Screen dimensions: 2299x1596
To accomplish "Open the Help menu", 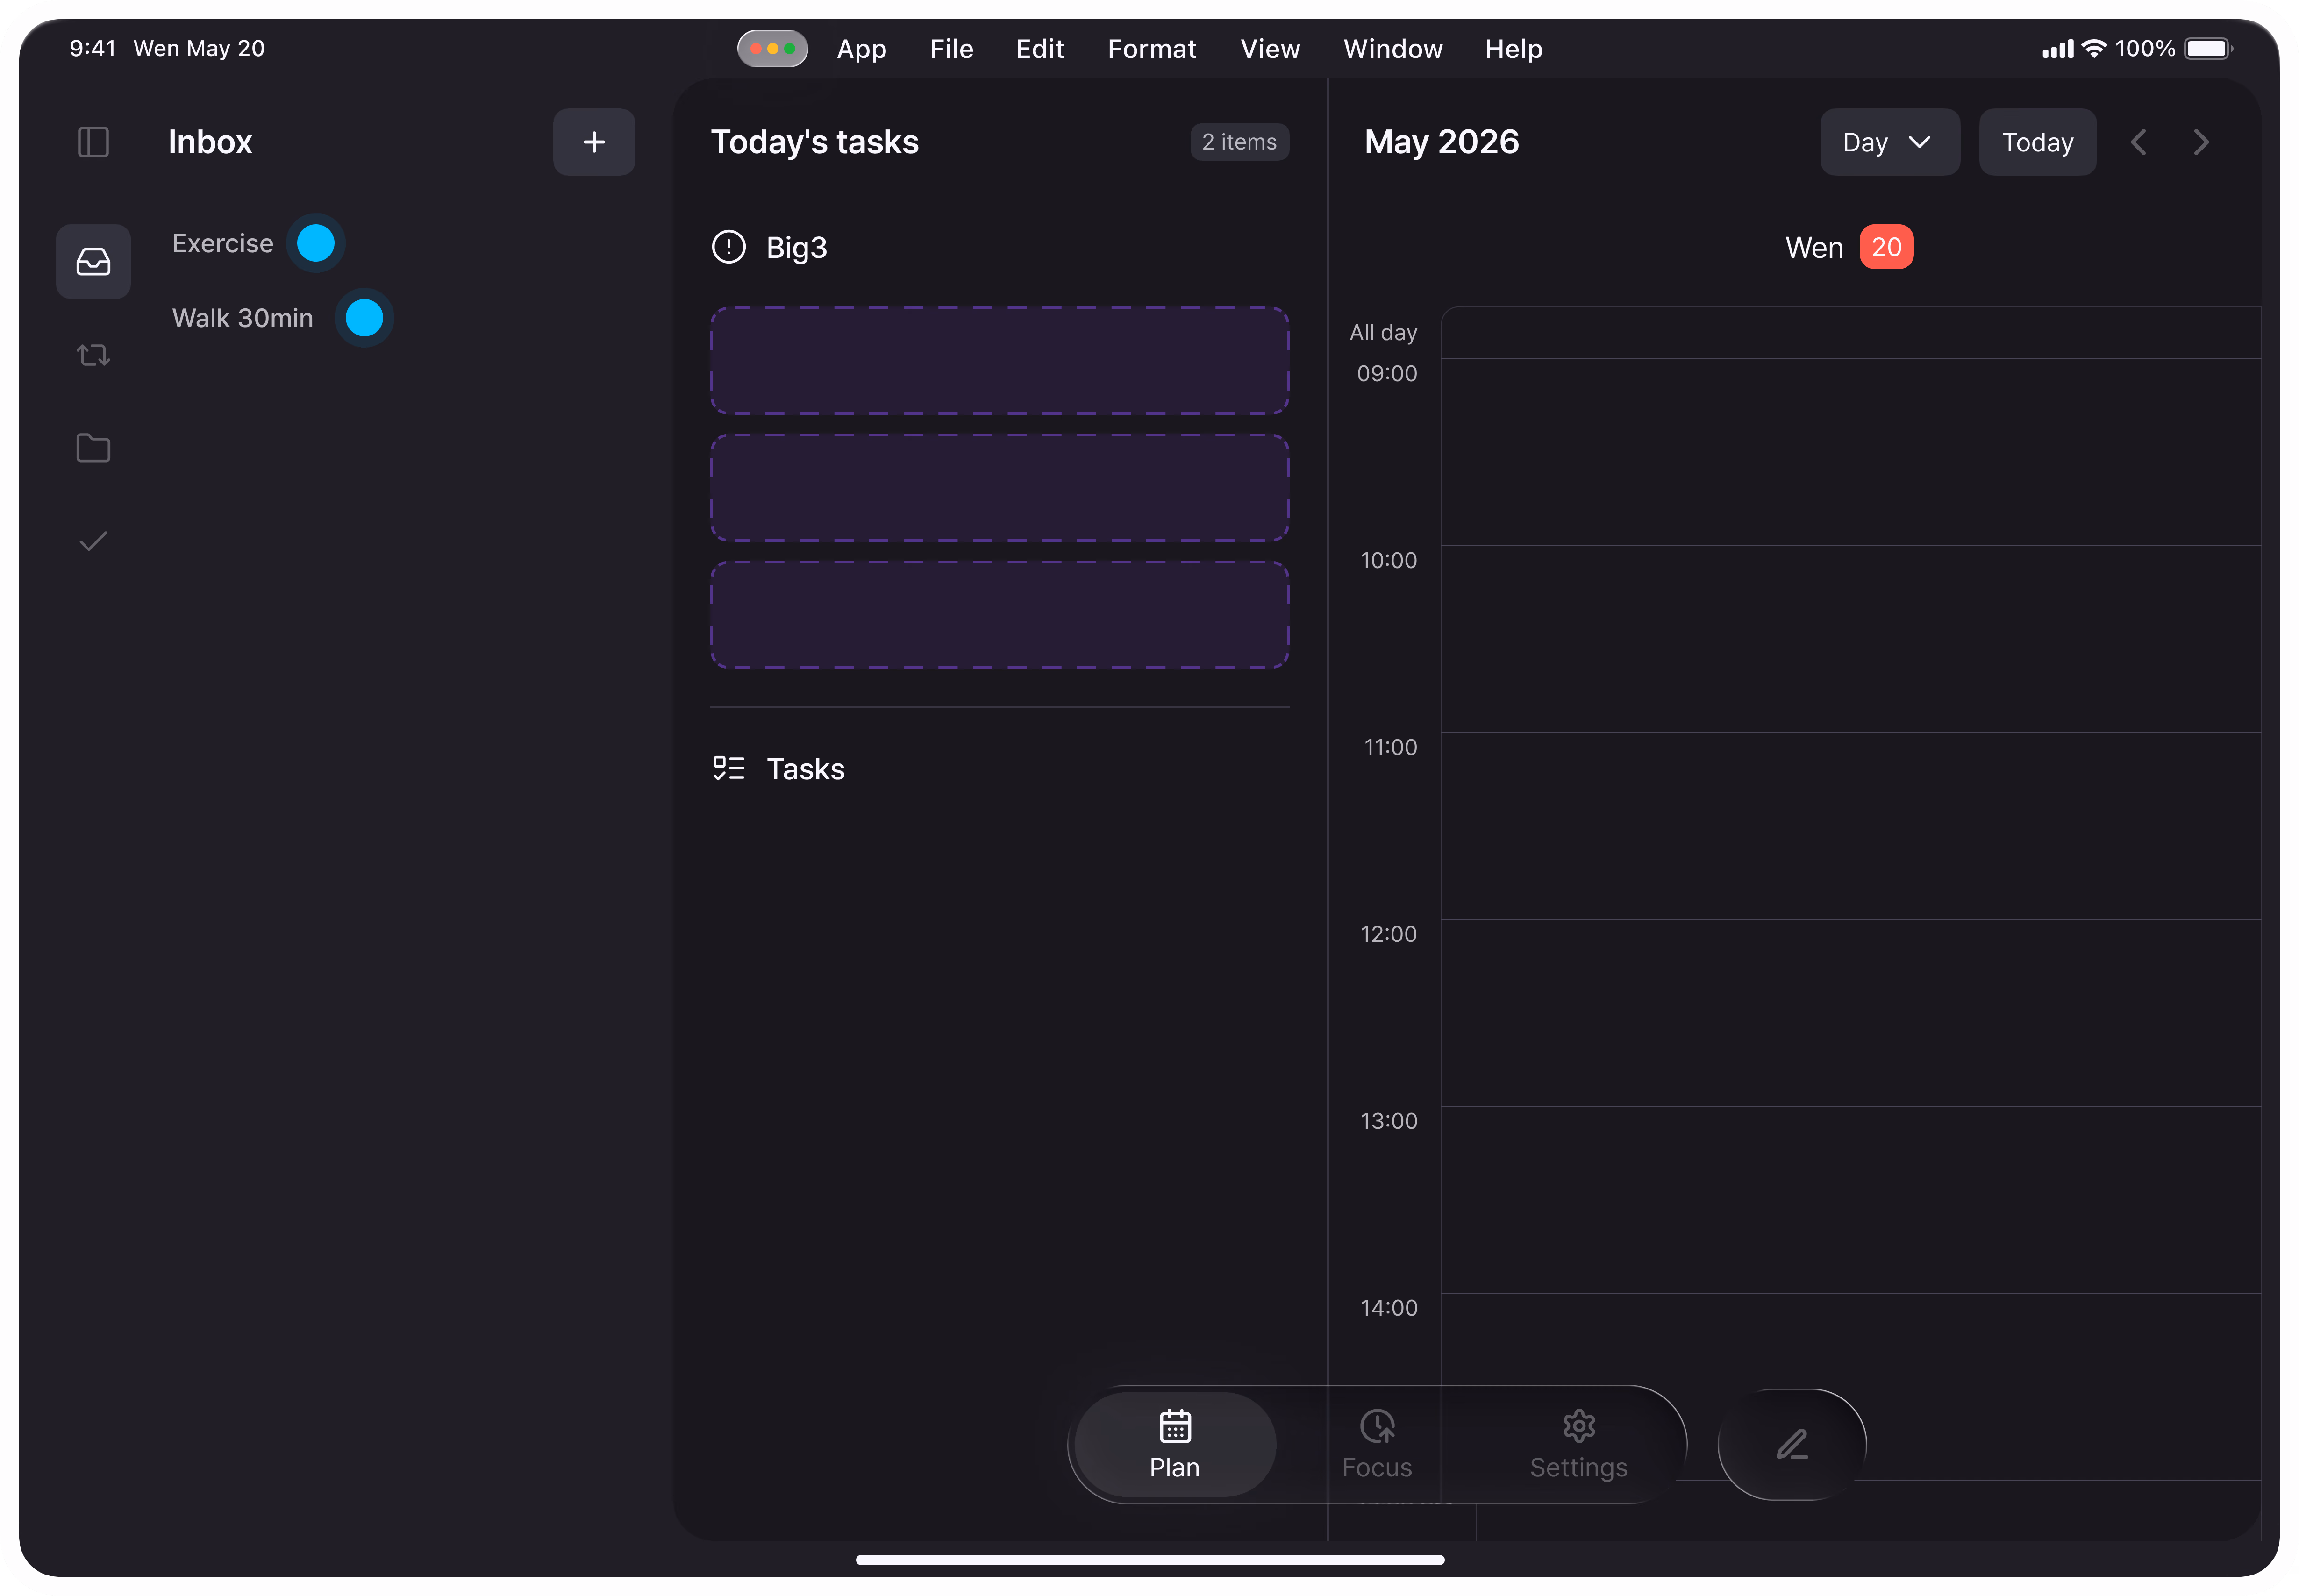I will tap(1513, 49).
